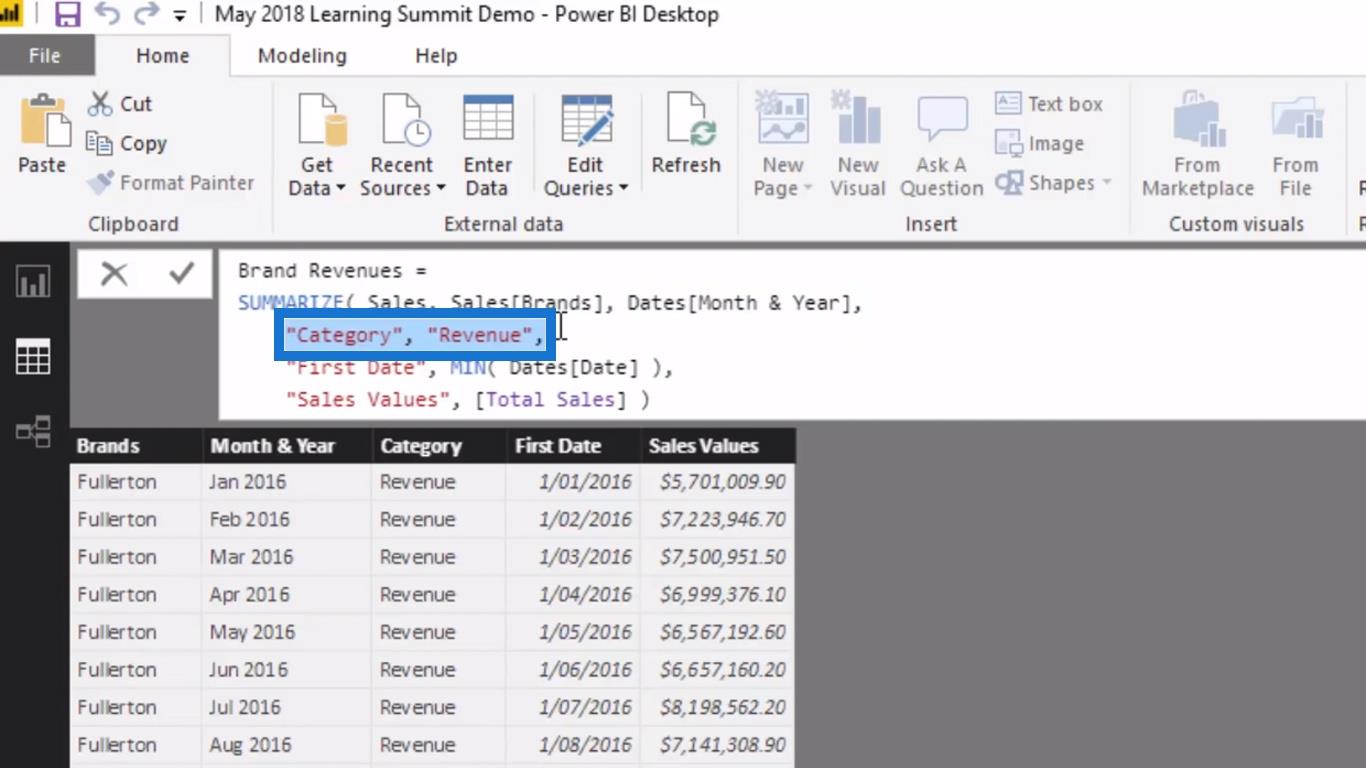Open the Help ribbon tab
Image resolution: width=1366 pixels, height=768 pixels.
click(436, 56)
